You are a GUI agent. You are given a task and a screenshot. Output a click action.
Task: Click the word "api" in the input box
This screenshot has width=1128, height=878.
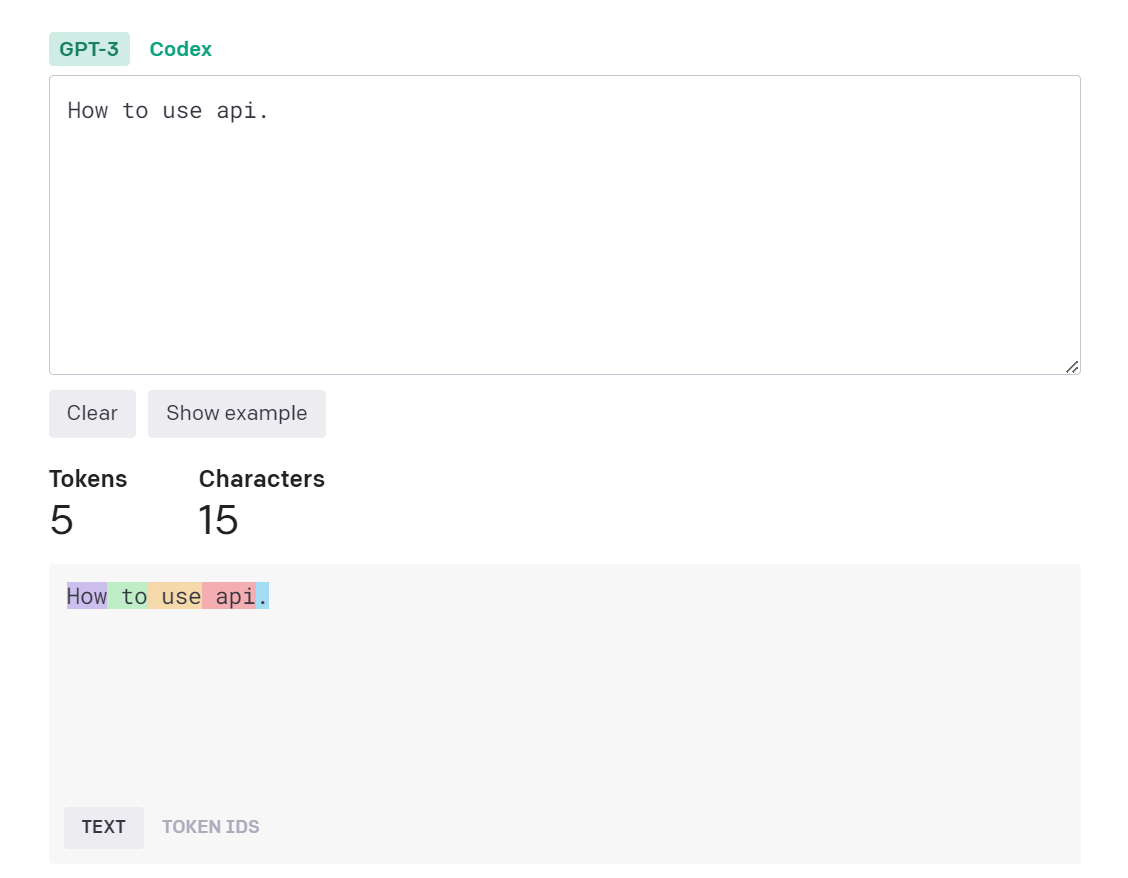[x=236, y=111]
